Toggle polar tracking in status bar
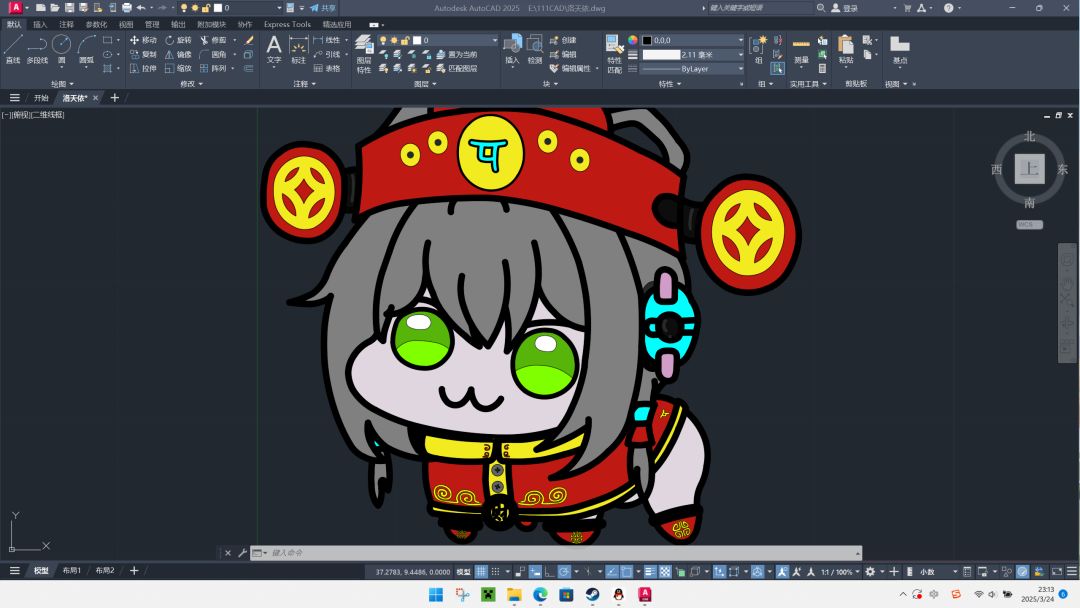Viewport: 1080px width, 608px height. (563, 572)
